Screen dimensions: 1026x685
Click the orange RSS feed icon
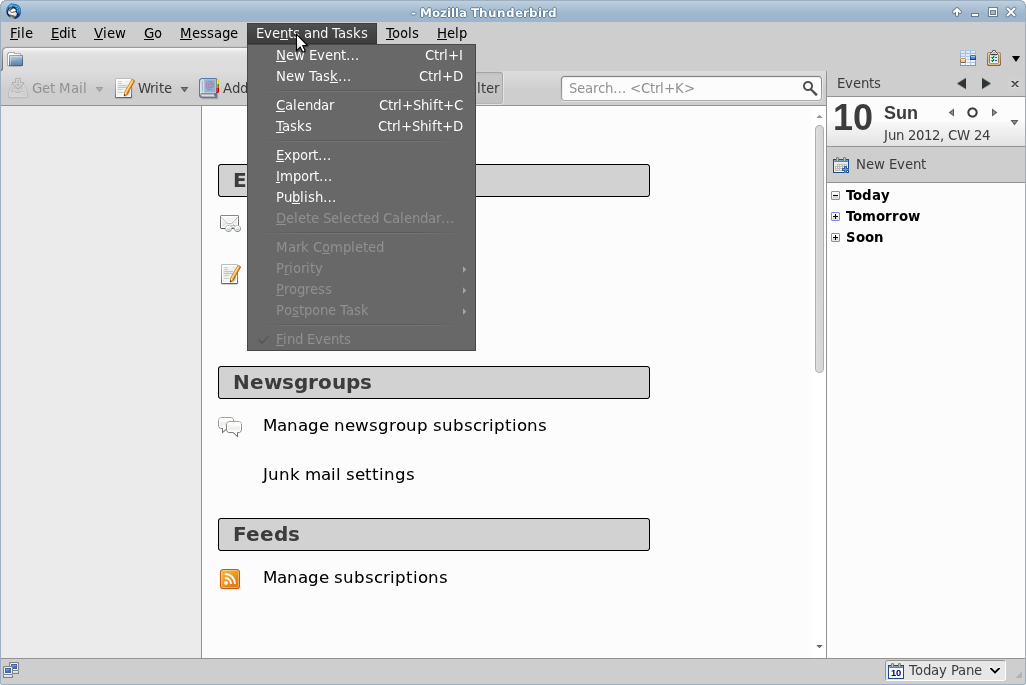click(x=230, y=578)
